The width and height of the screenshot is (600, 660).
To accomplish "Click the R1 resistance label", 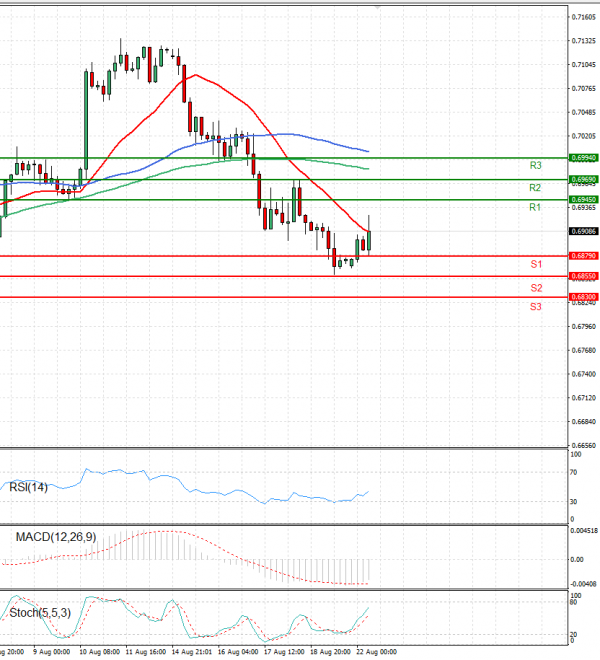I will [x=535, y=207].
